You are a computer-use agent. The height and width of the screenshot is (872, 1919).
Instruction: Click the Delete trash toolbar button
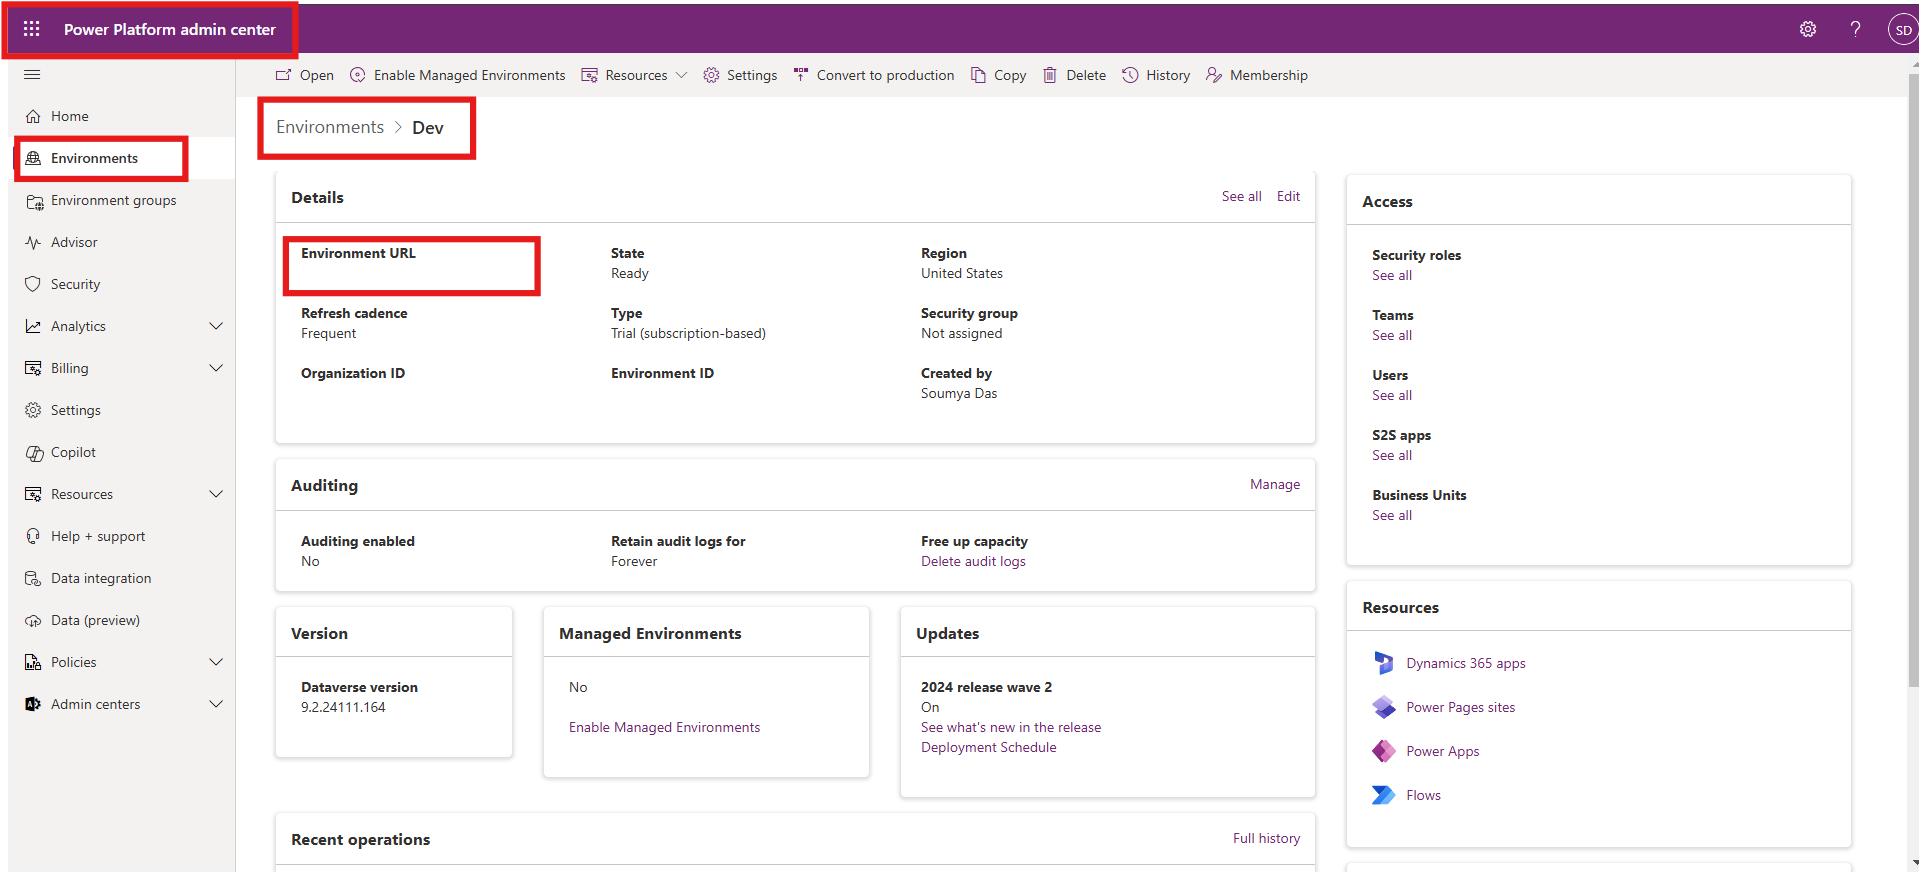point(1074,75)
